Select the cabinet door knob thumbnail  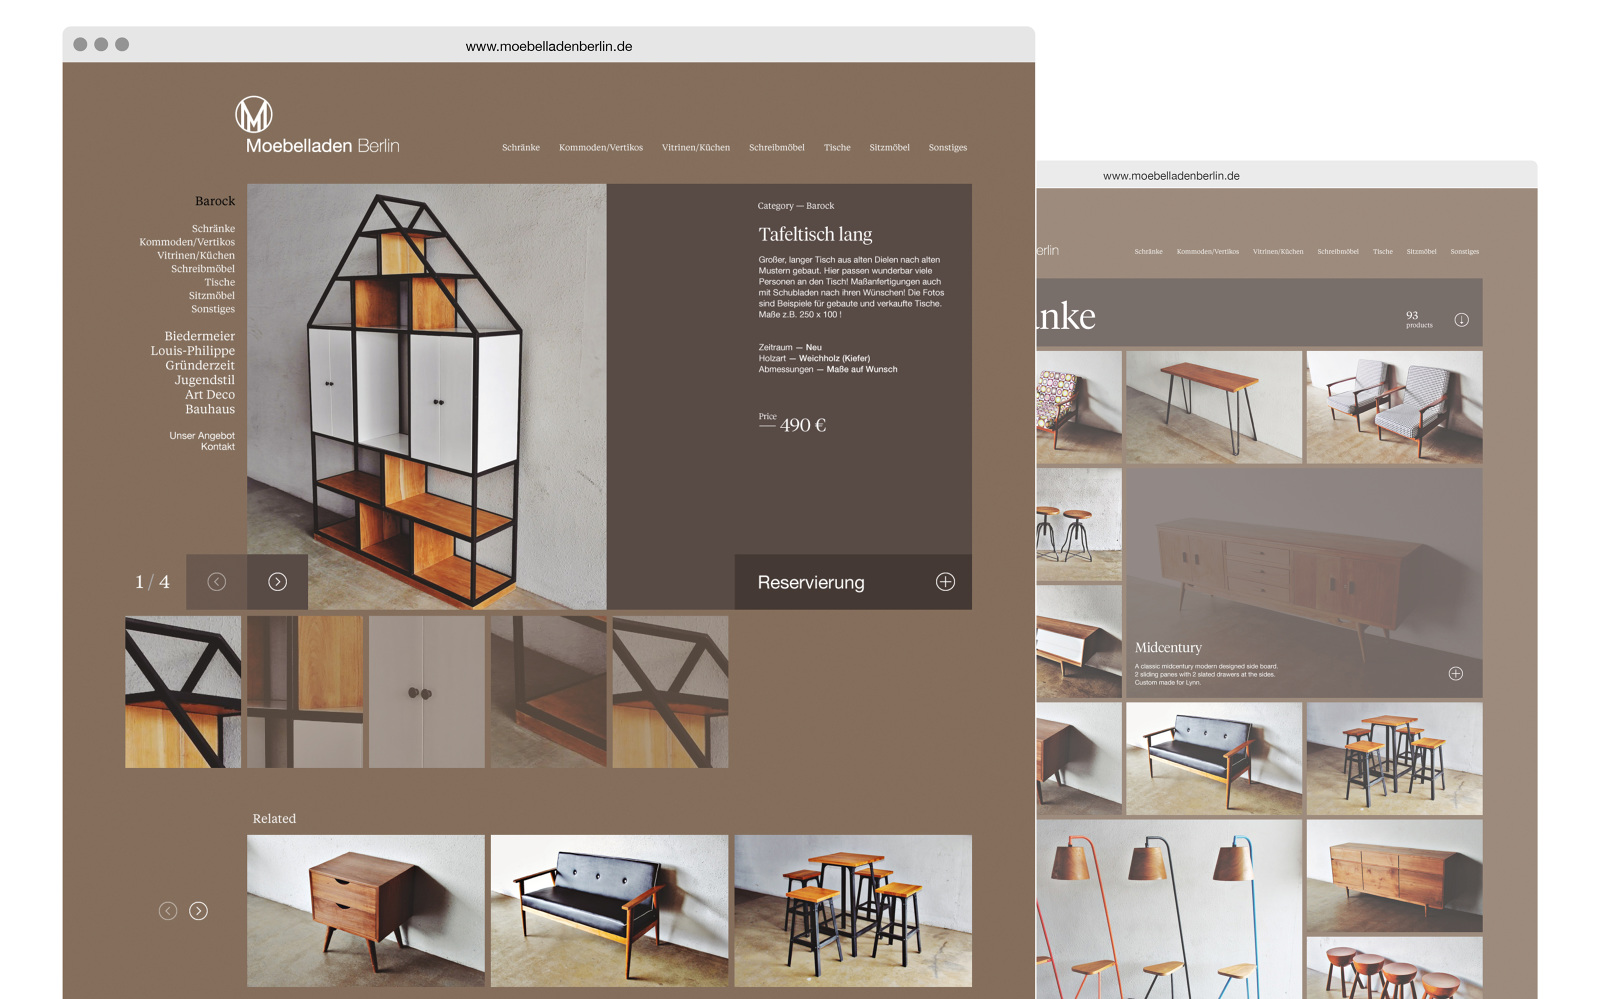[426, 692]
